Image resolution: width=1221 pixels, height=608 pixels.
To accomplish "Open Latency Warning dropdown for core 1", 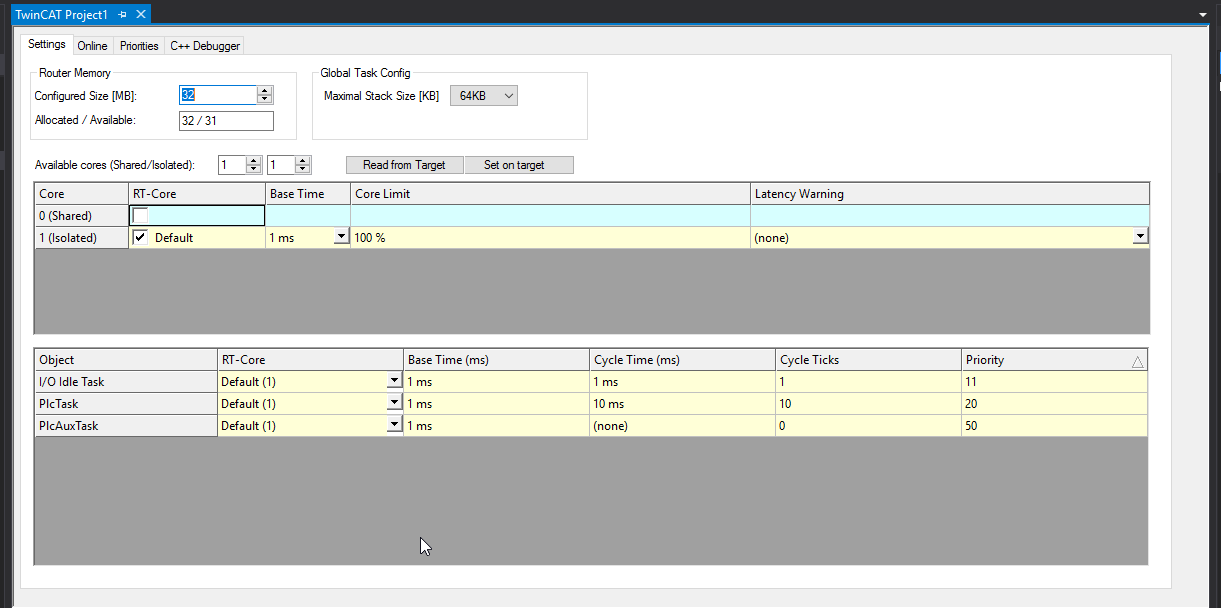I will tap(1140, 237).
